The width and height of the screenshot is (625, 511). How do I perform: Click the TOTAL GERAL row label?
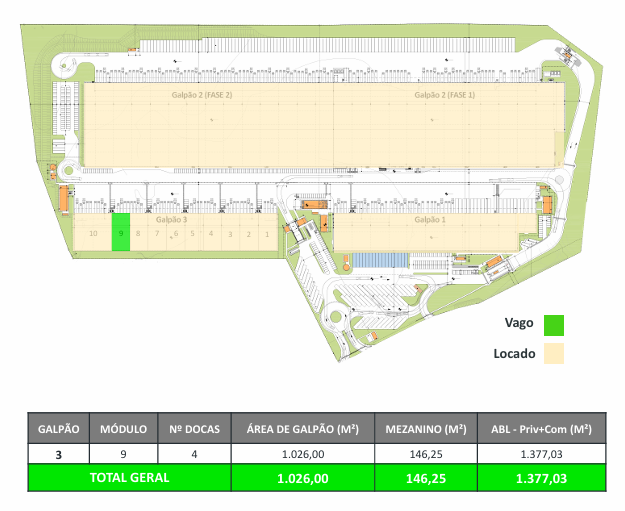[130, 478]
